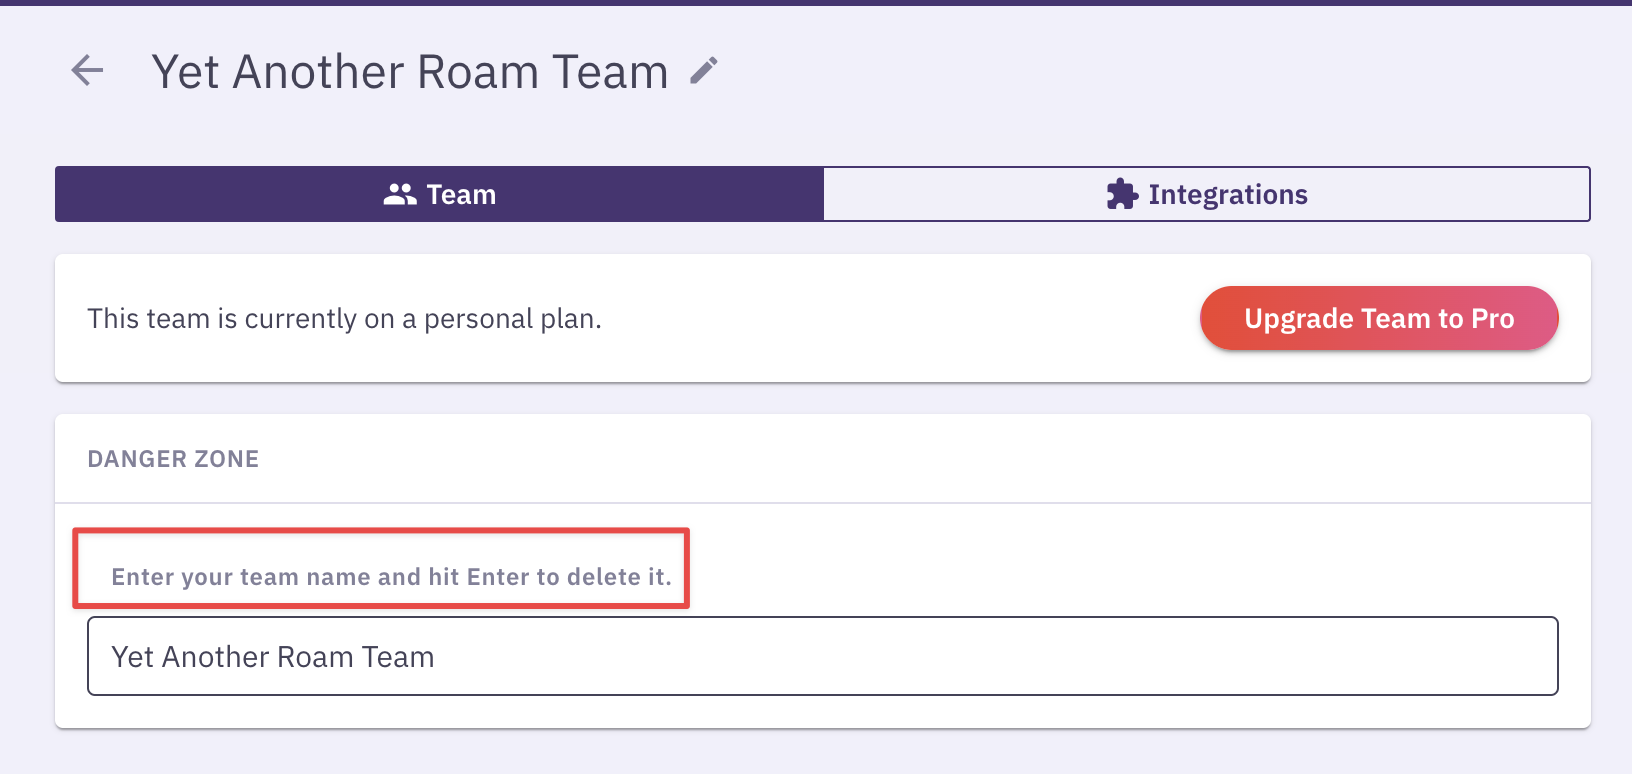The width and height of the screenshot is (1632, 774).
Task: Click the page title Yet Another Roam Team
Action: (409, 71)
